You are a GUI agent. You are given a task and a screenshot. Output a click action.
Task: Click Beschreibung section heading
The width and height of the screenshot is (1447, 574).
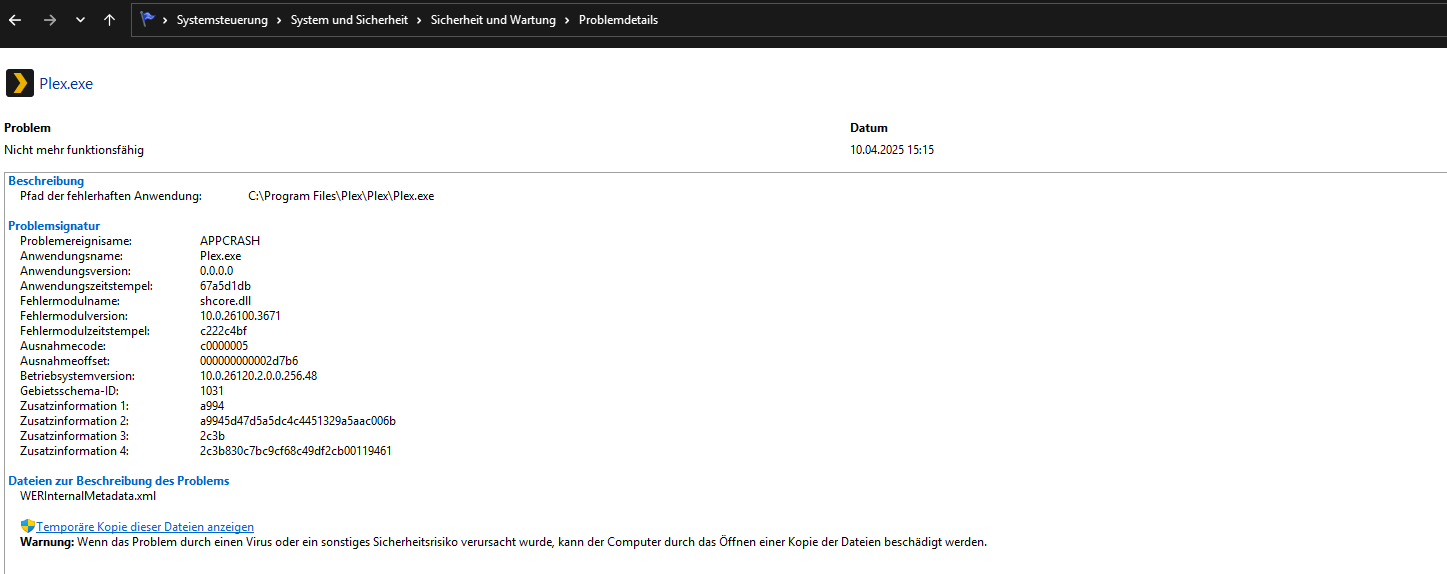[x=46, y=181]
